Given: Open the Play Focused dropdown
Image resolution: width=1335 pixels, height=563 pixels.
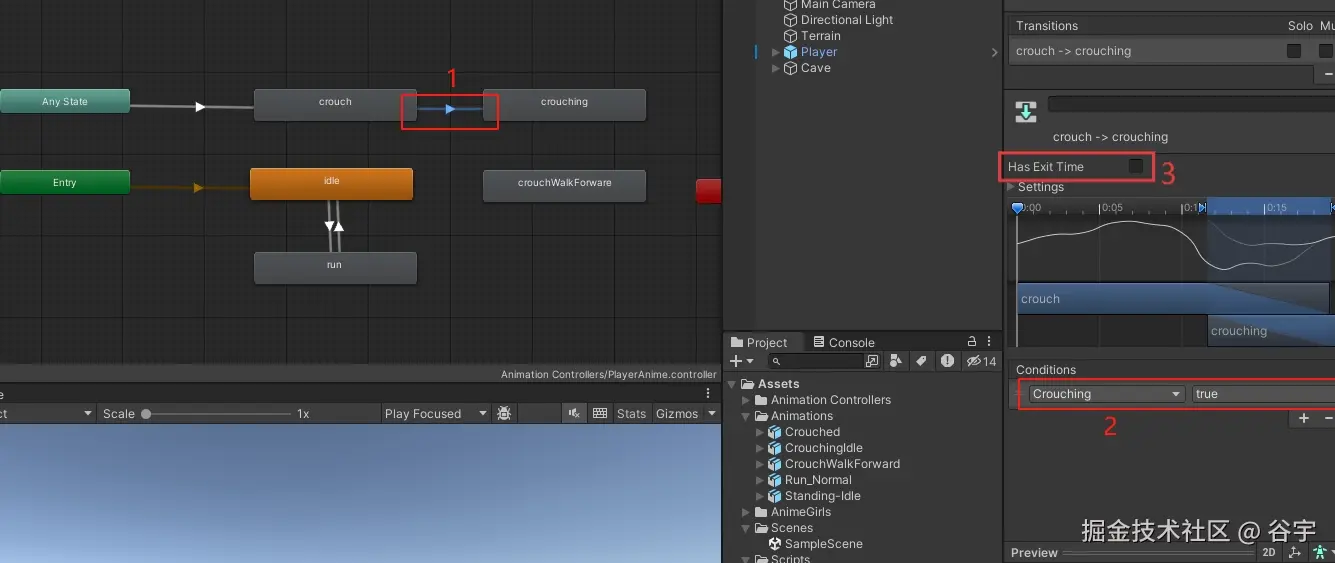Looking at the screenshot, I should (436, 414).
